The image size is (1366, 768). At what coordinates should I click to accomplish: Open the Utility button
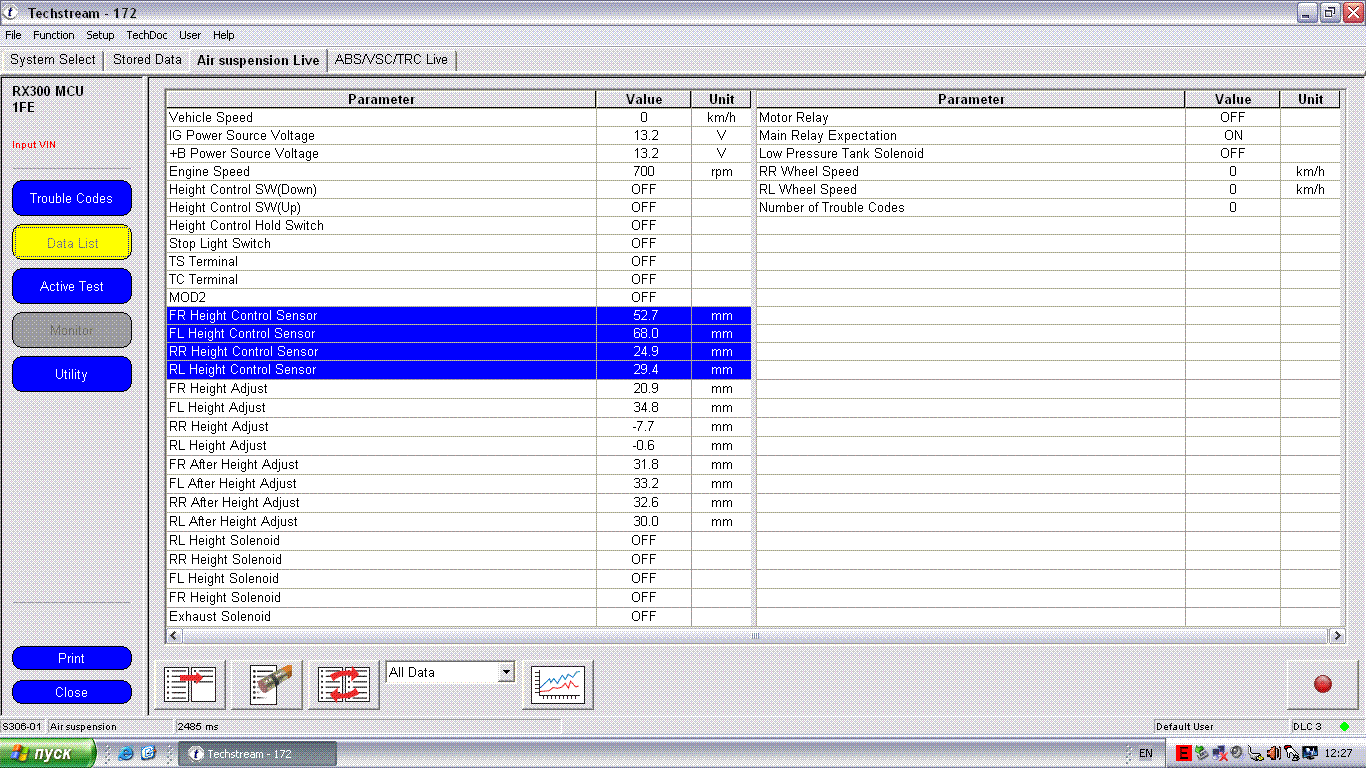(x=72, y=374)
